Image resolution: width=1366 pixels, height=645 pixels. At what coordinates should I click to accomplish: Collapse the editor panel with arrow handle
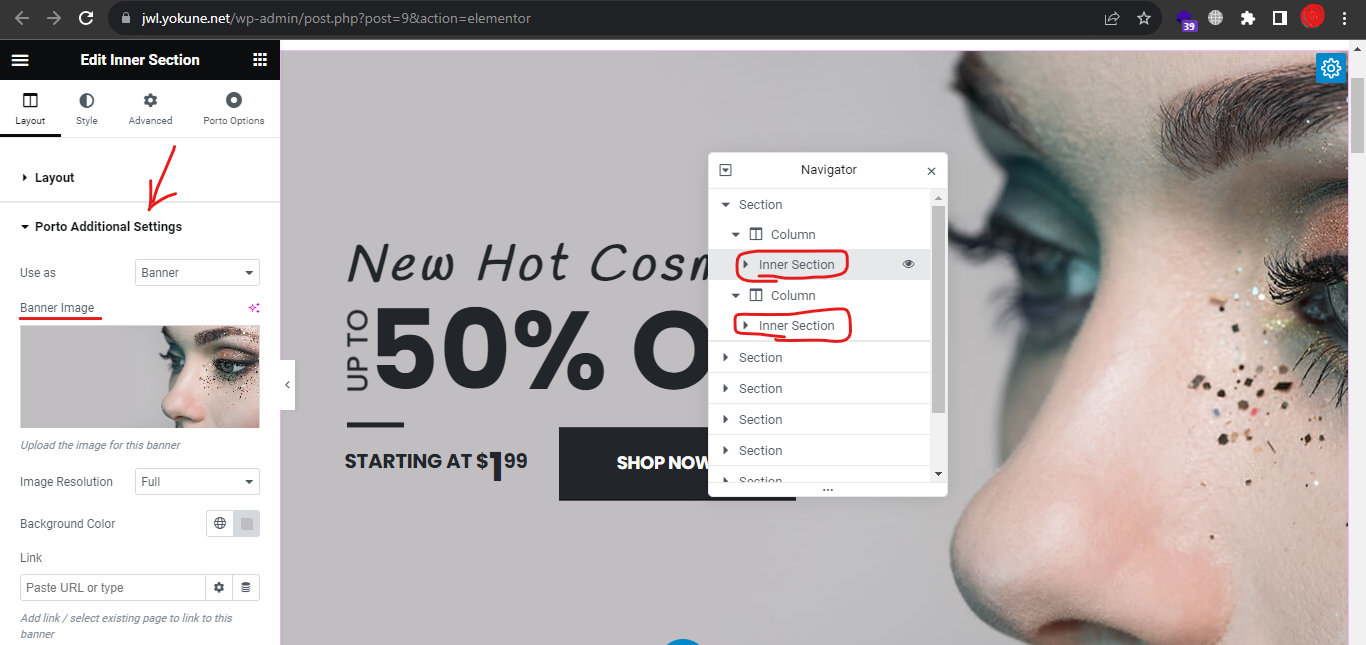(287, 385)
